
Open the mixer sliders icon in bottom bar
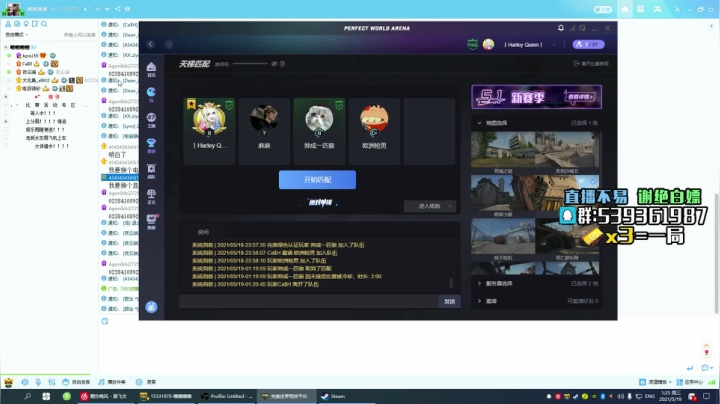52,382
